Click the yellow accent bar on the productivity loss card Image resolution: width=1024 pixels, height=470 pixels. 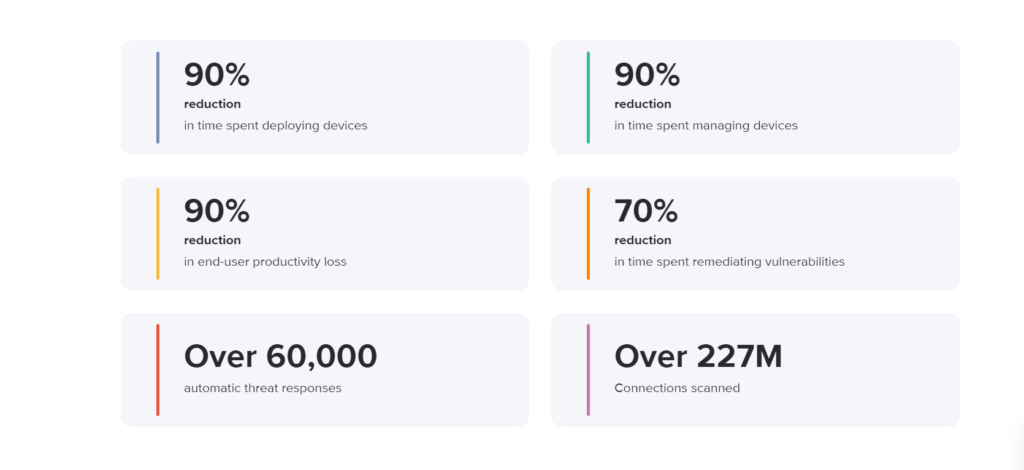point(157,234)
